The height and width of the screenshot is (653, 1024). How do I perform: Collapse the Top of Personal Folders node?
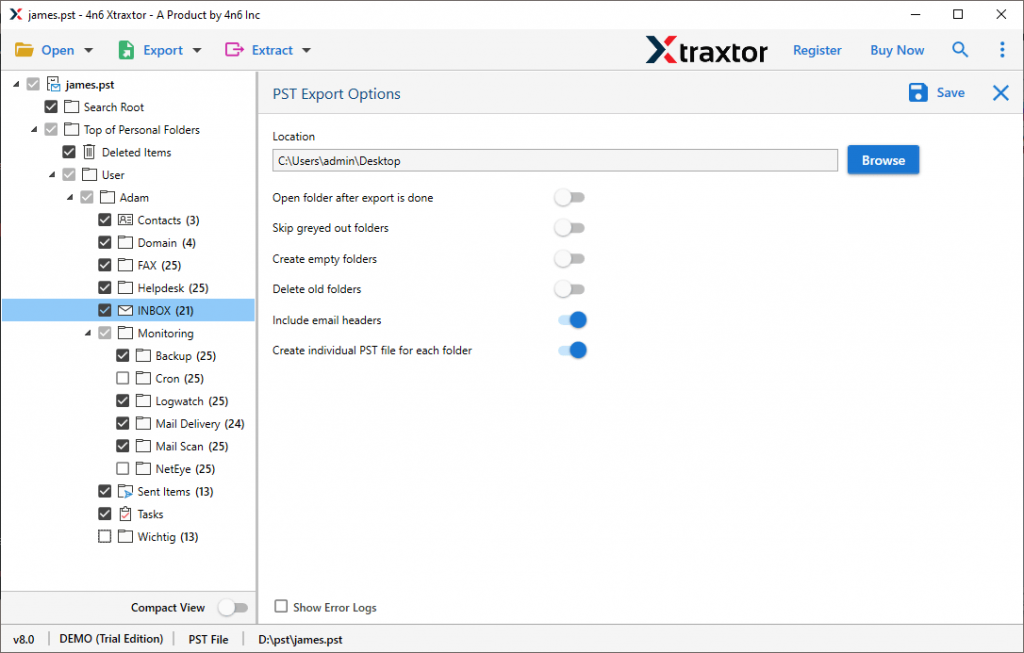point(32,129)
